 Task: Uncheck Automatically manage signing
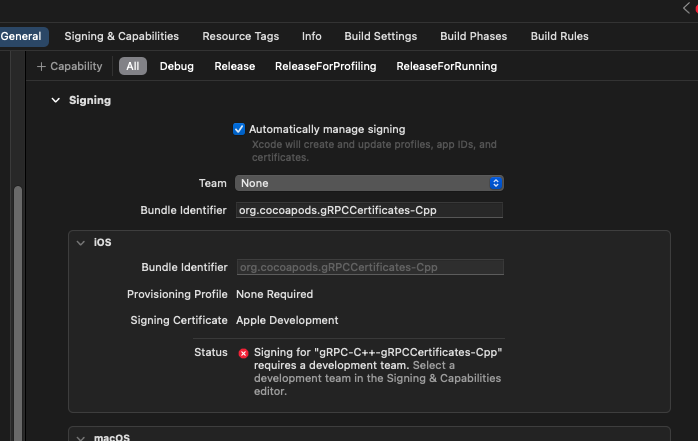point(239,129)
